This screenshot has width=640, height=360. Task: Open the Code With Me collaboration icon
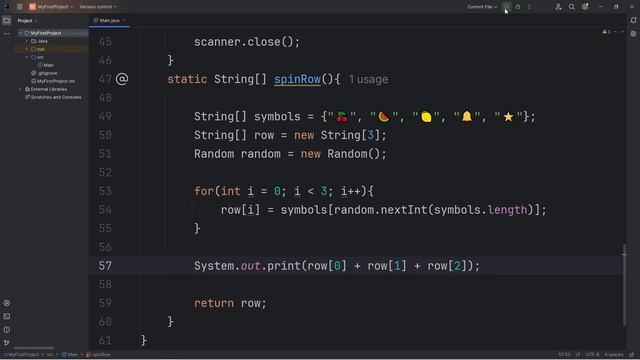click(x=558, y=7)
